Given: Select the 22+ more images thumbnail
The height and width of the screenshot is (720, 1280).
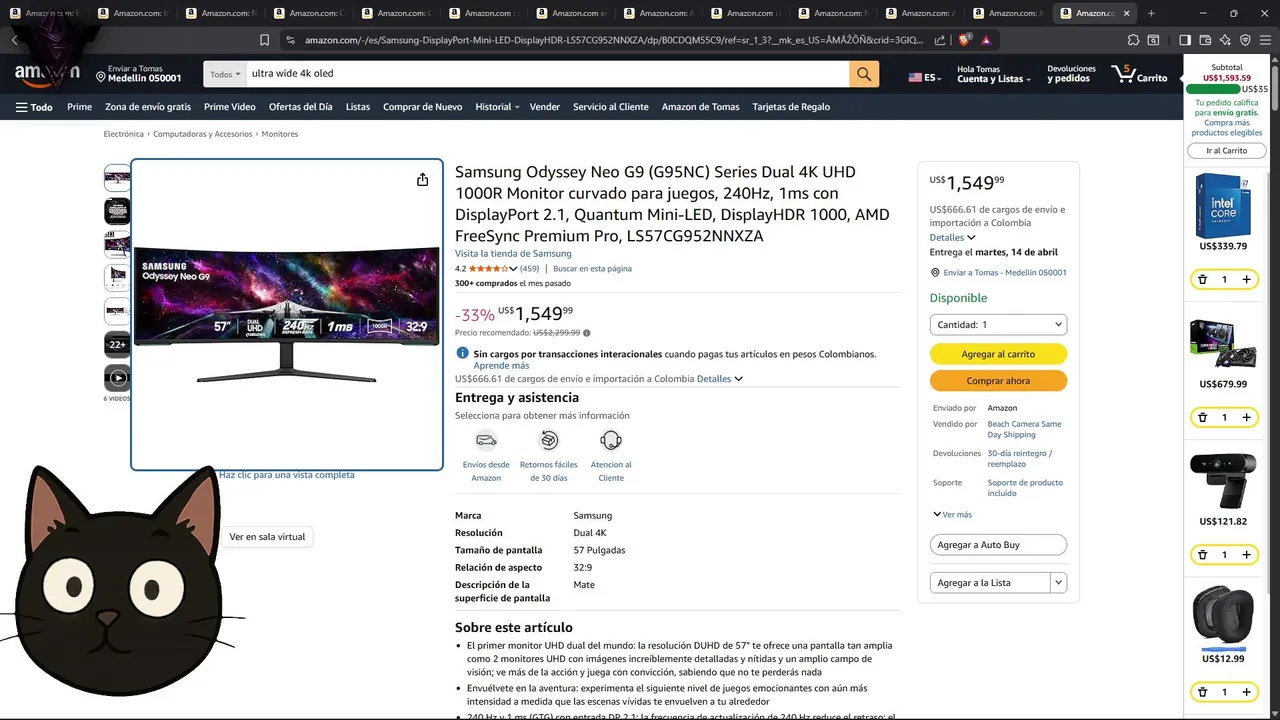Looking at the screenshot, I should pyautogui.click(x=118, y=345).
